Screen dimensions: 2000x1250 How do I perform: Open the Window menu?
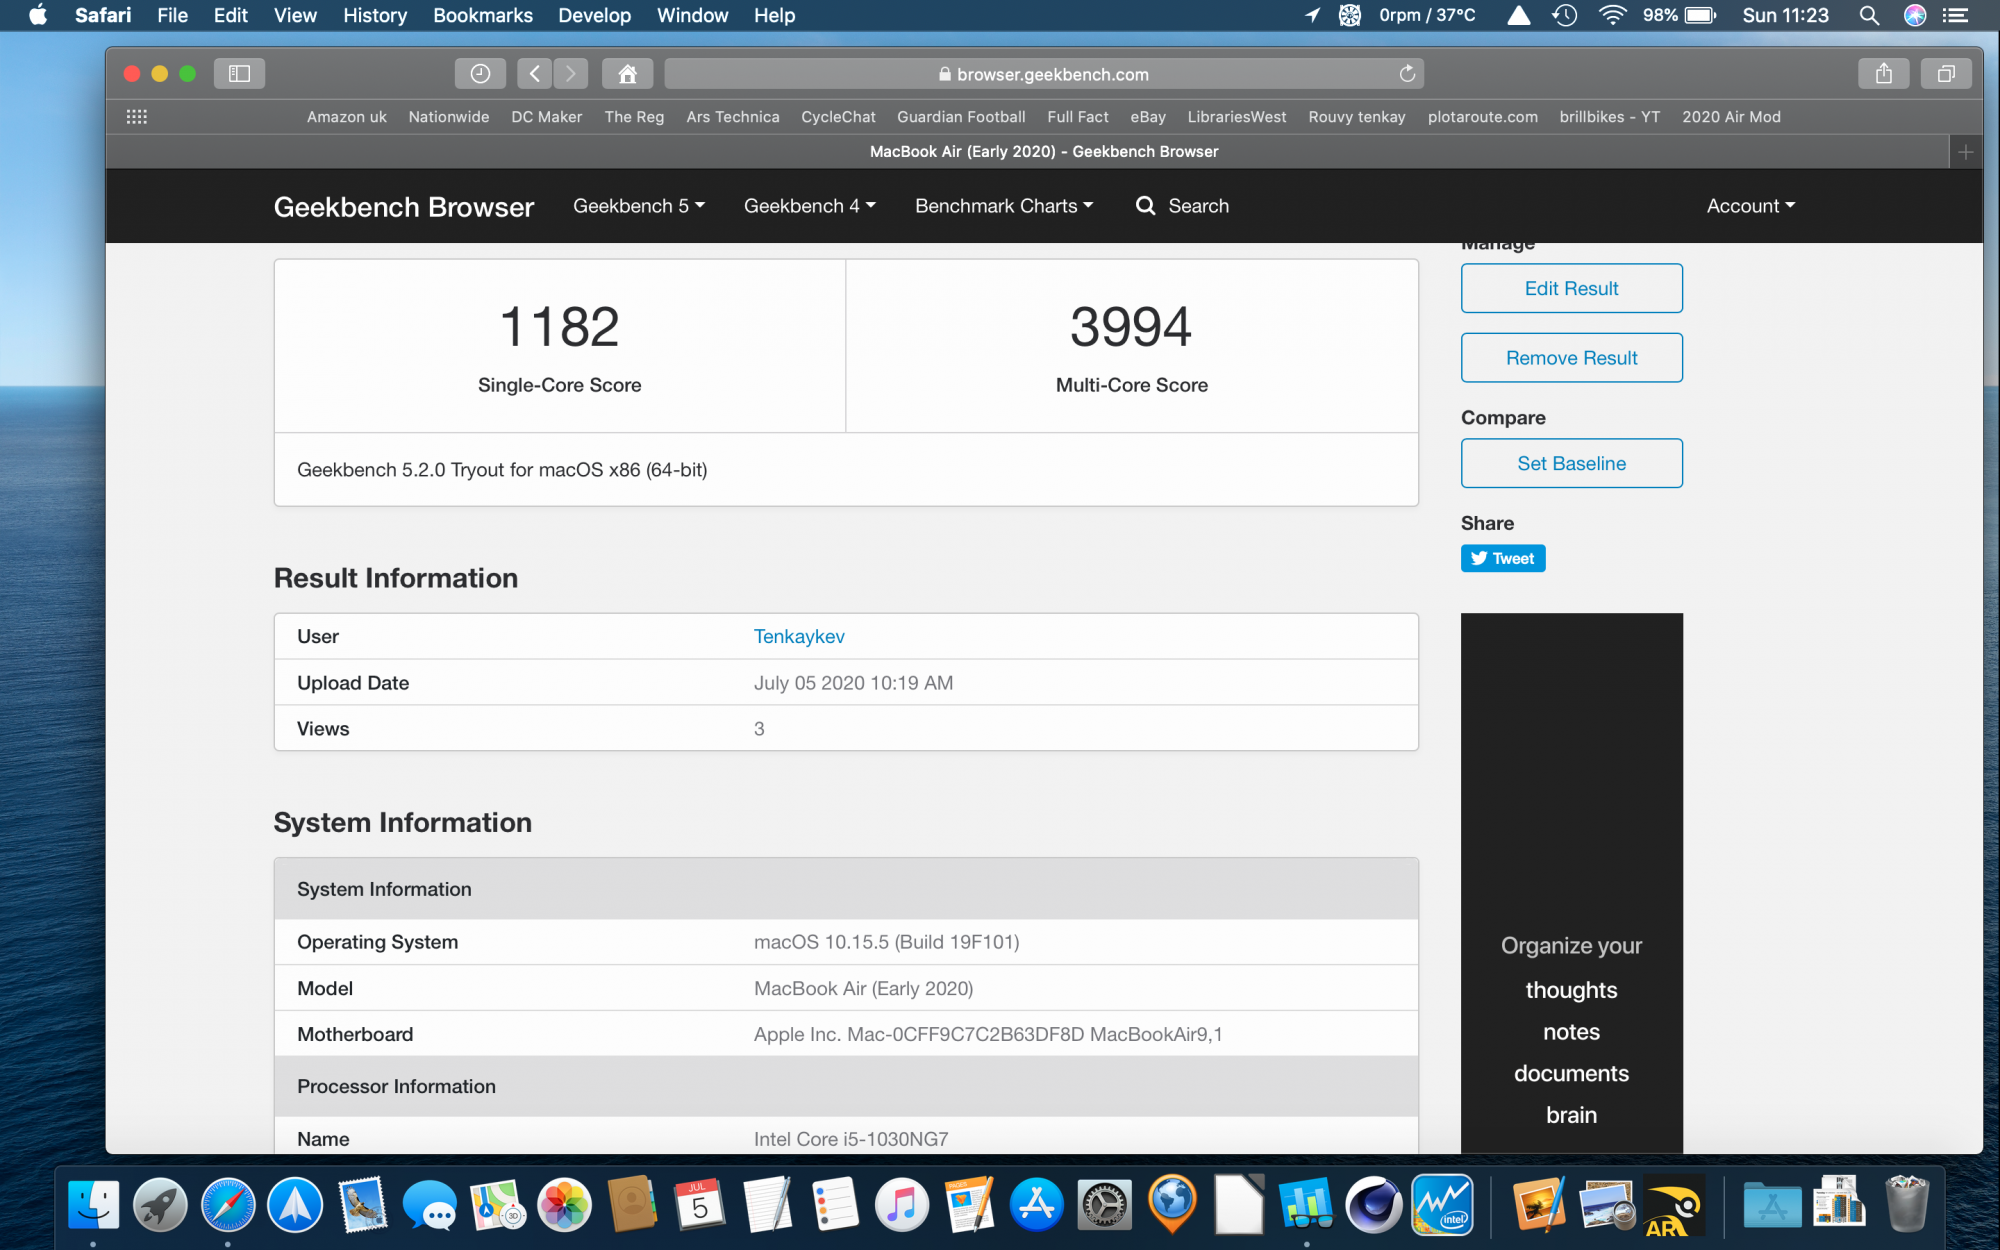pyautogui.click(x=692, y=15)
